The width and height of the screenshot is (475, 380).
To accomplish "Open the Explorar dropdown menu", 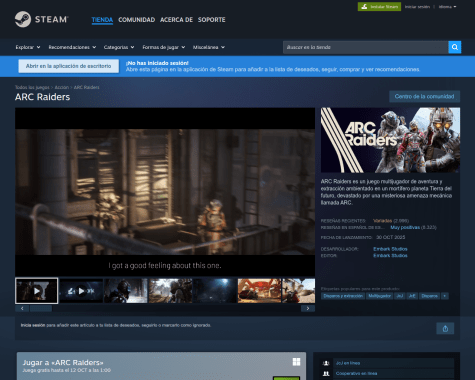I will (x=28, y=47).
